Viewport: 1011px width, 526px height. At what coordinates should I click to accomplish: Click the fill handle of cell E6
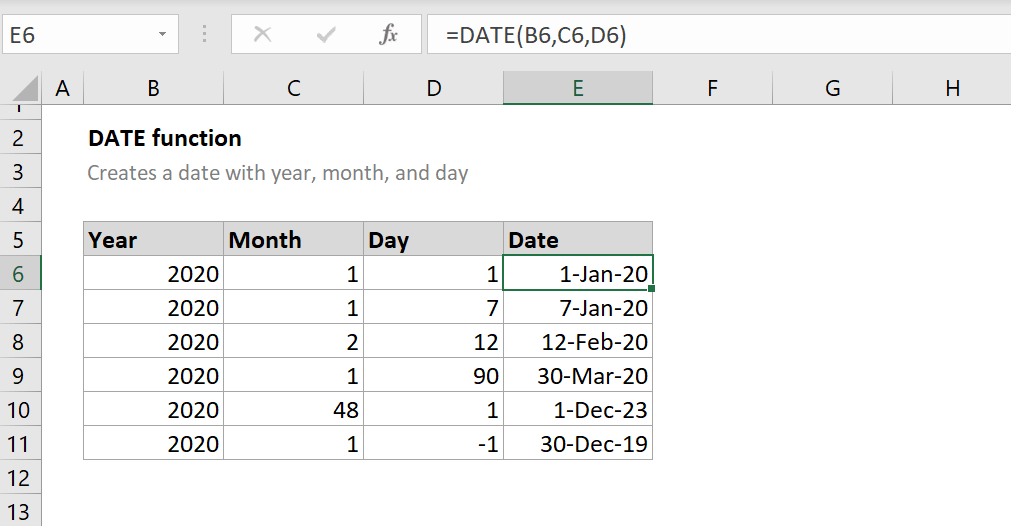(x=652, y=289)
